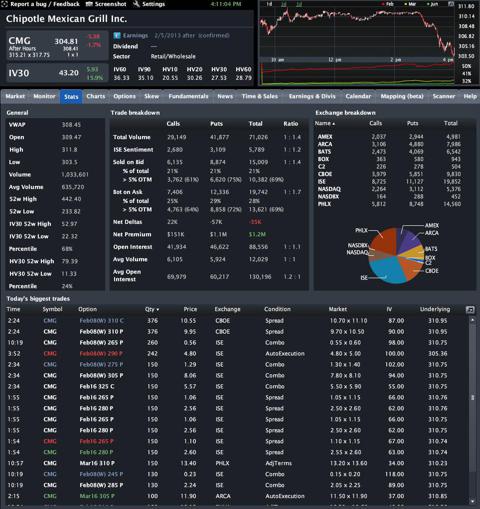Viewport: 480px width, 509px height.
Task: Open the Charts tab
Action: click(x=96, y=96)
